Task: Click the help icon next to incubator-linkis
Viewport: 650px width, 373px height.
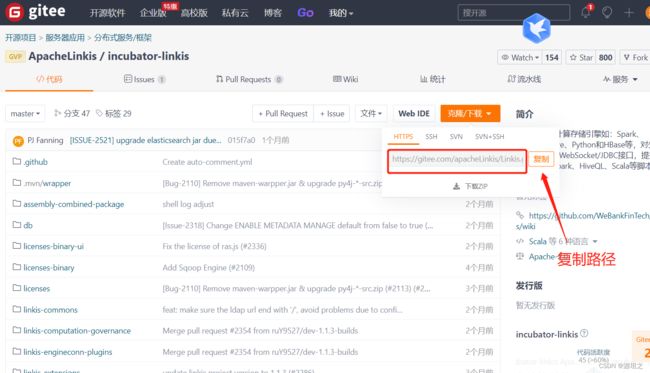Action: [584, 333]
